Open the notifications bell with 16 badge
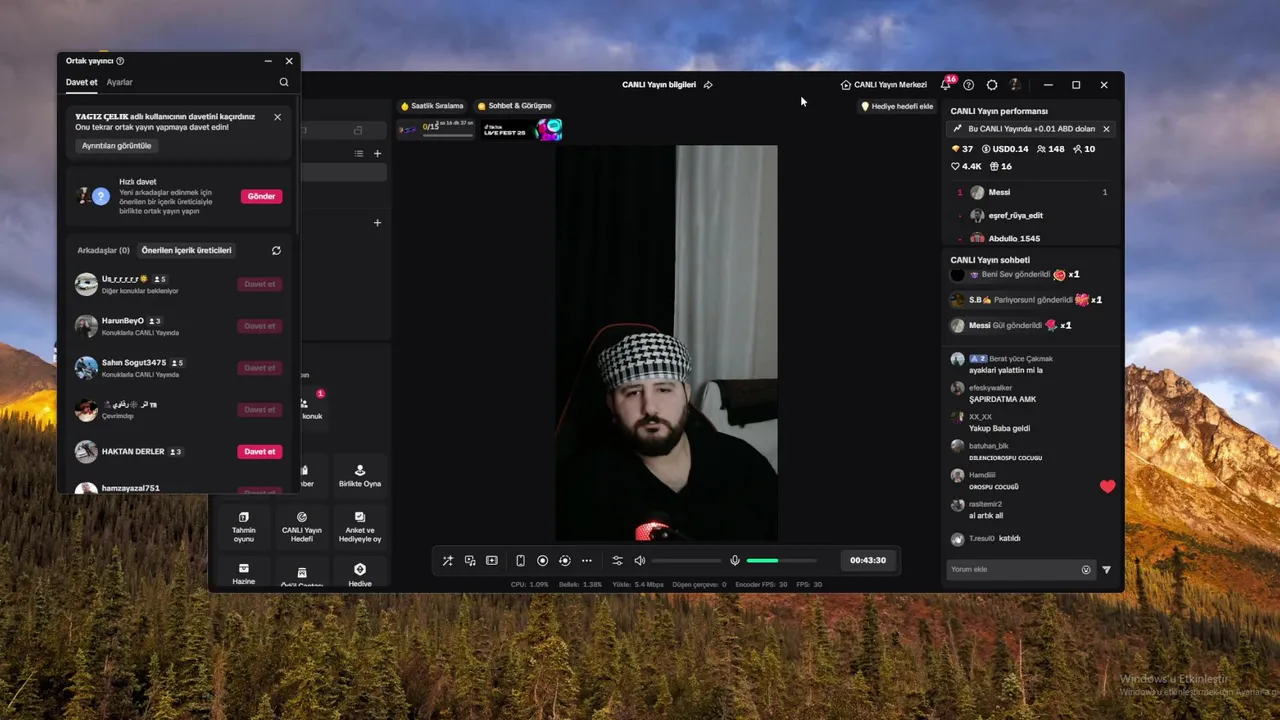This screenshot has height=720, width=1280. click(946, 85)
